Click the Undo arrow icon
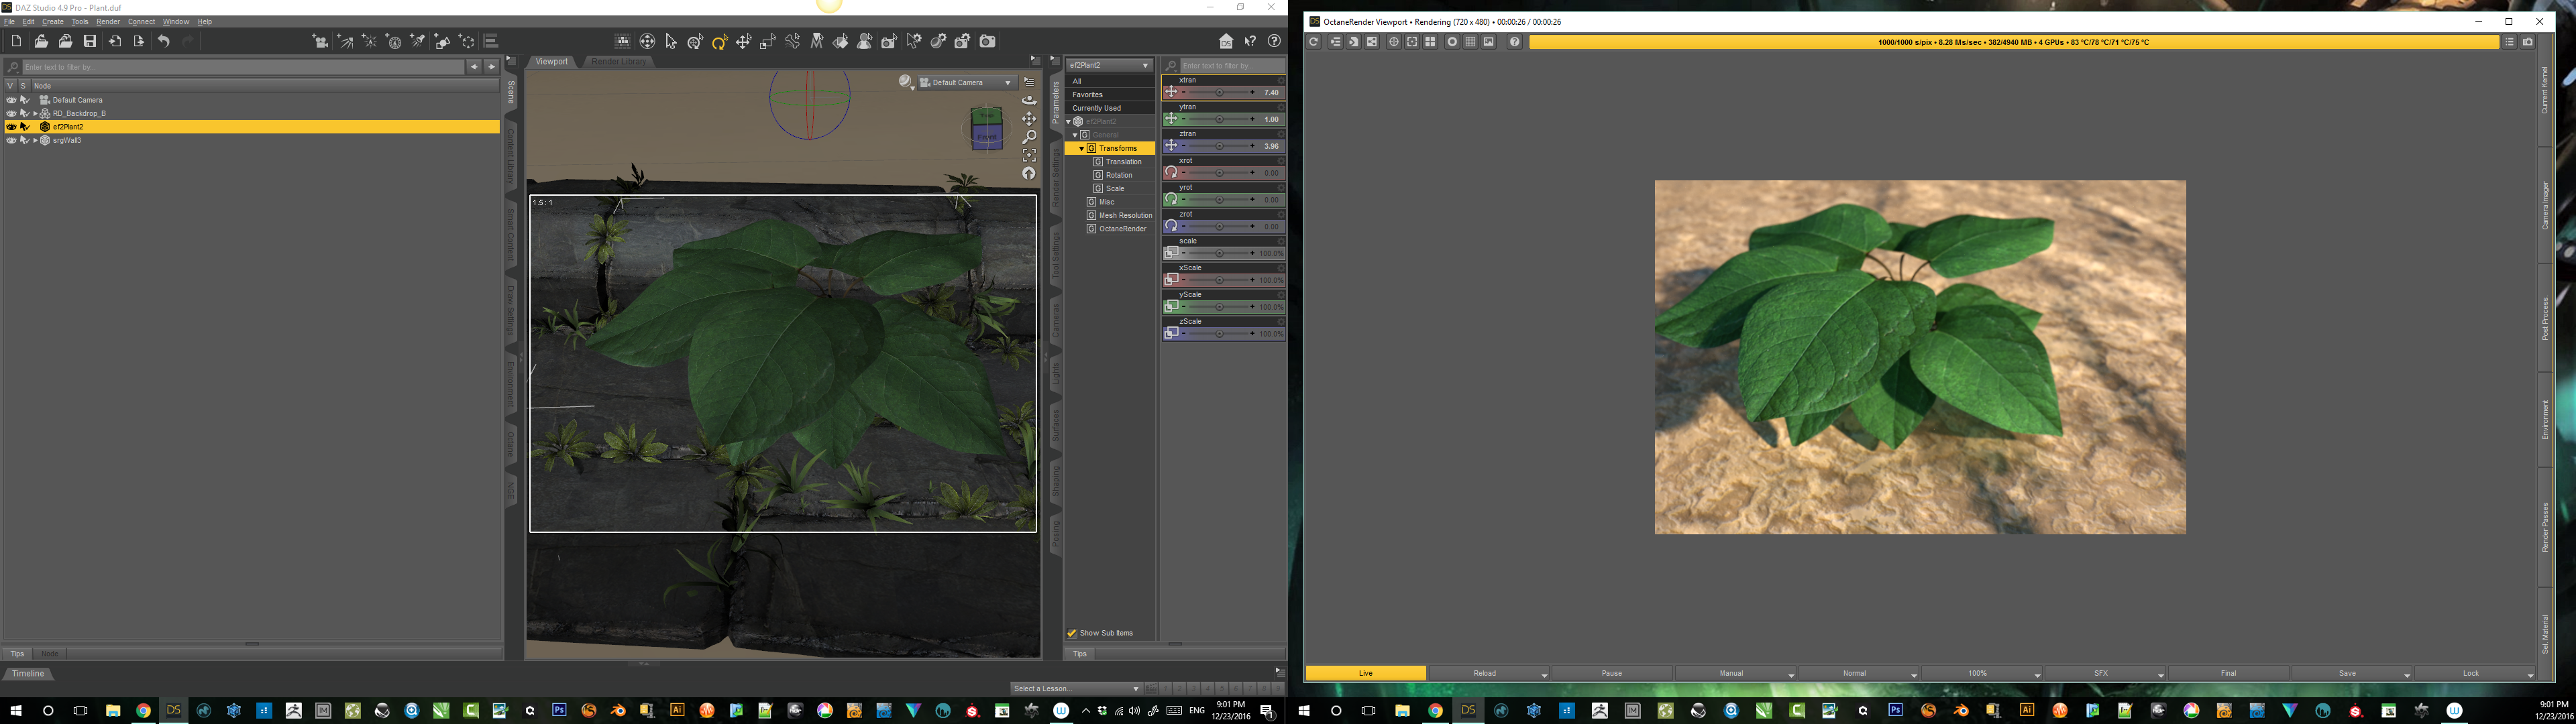This screenshot has height=724, width=2576. (x=163, y=41)
